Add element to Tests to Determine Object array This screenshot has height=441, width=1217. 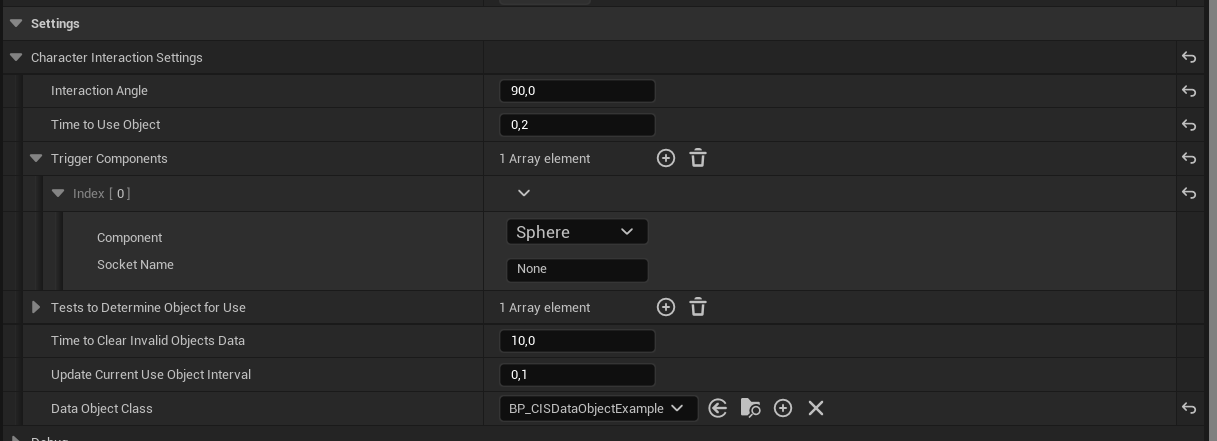click(665, 307)
